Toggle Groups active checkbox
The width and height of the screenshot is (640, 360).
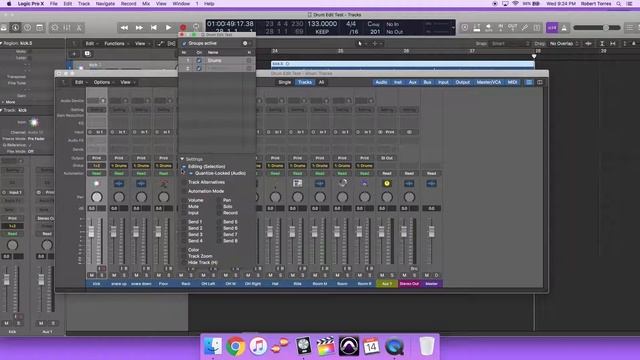pos(184,43)
